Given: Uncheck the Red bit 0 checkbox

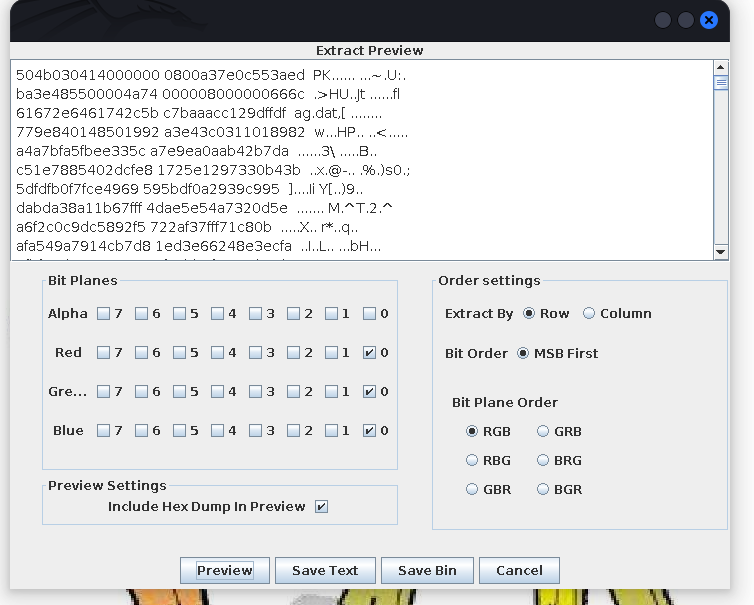Looking at the screenshot, I should click(369, 353).
